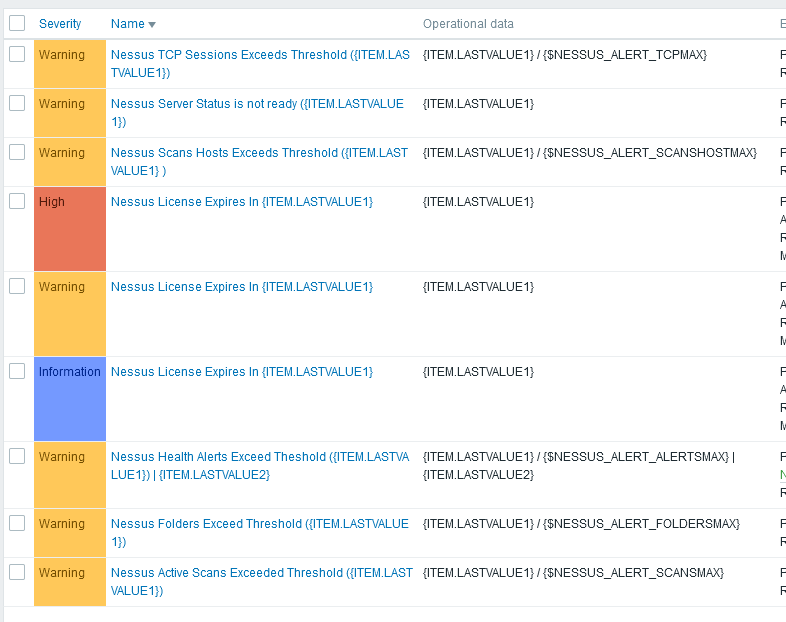Open Nessus Health Alerts Exceed Threshold trigger
This screenshot has height=622, width=786.
(x=260, y=466)
